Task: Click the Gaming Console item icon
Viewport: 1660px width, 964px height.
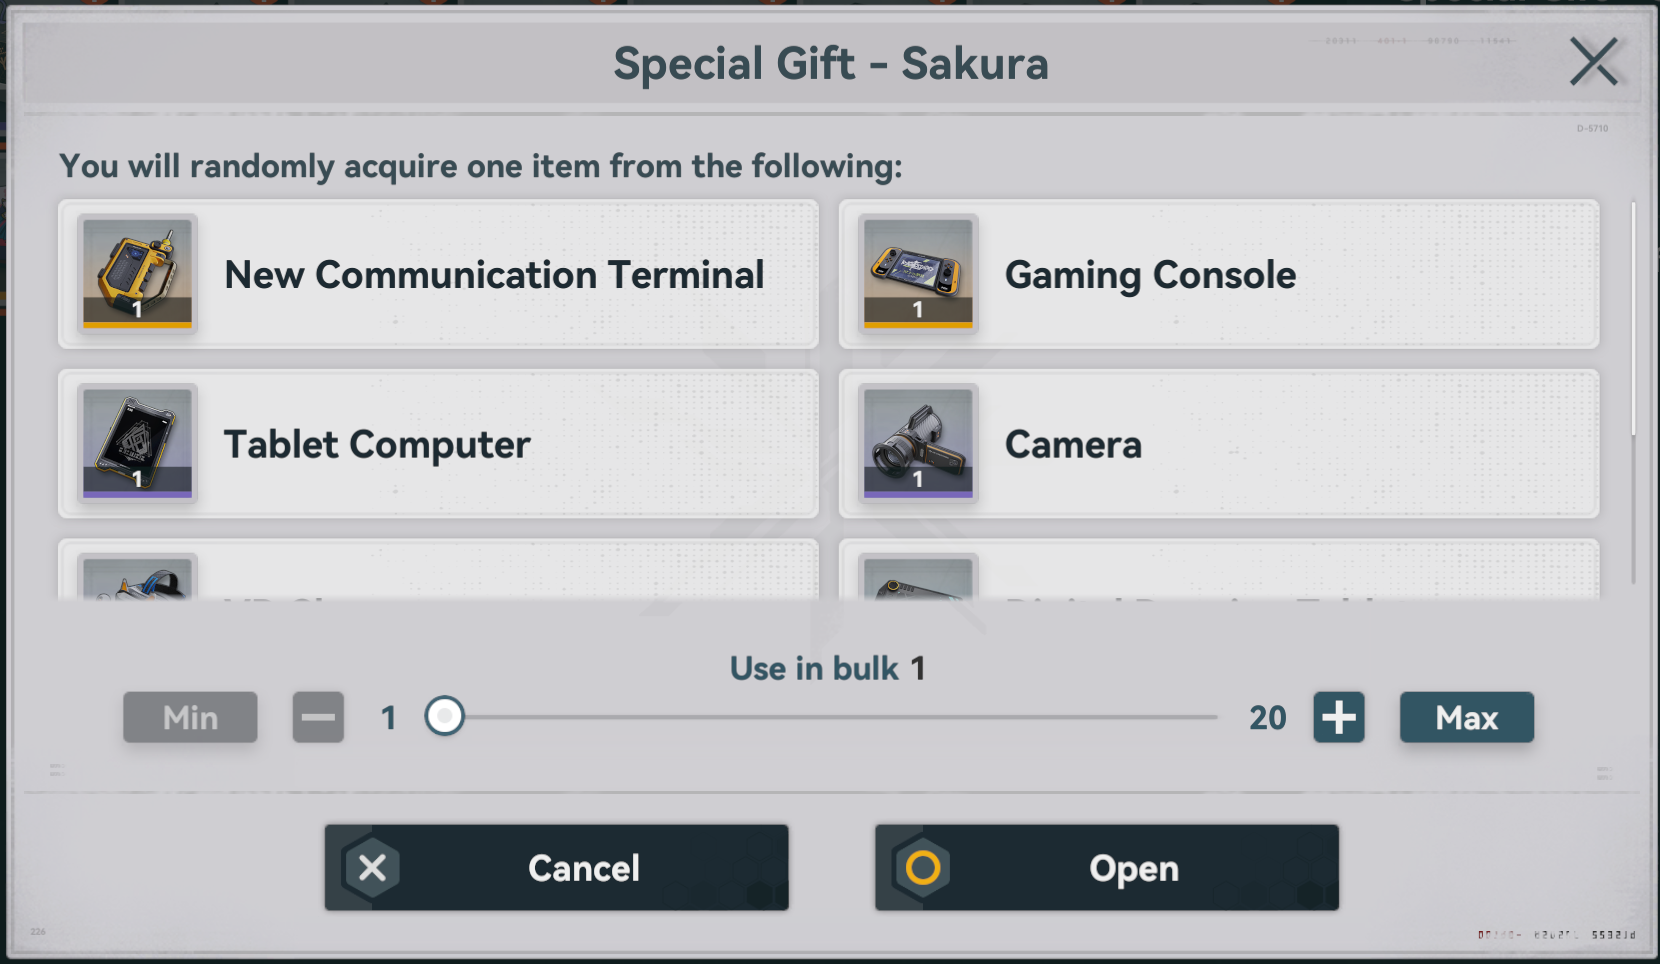Action: (x=918, y=273)
